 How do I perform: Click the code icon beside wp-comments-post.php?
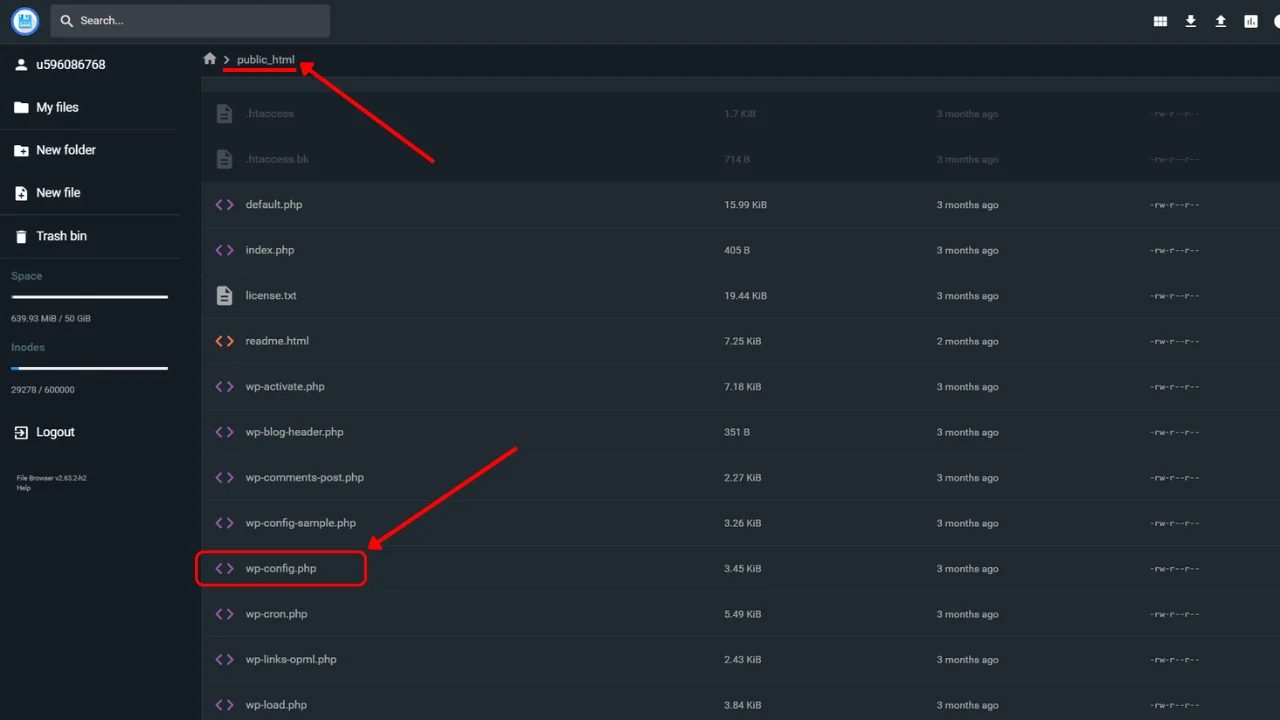pyautogui.click(x=225, y=478)
